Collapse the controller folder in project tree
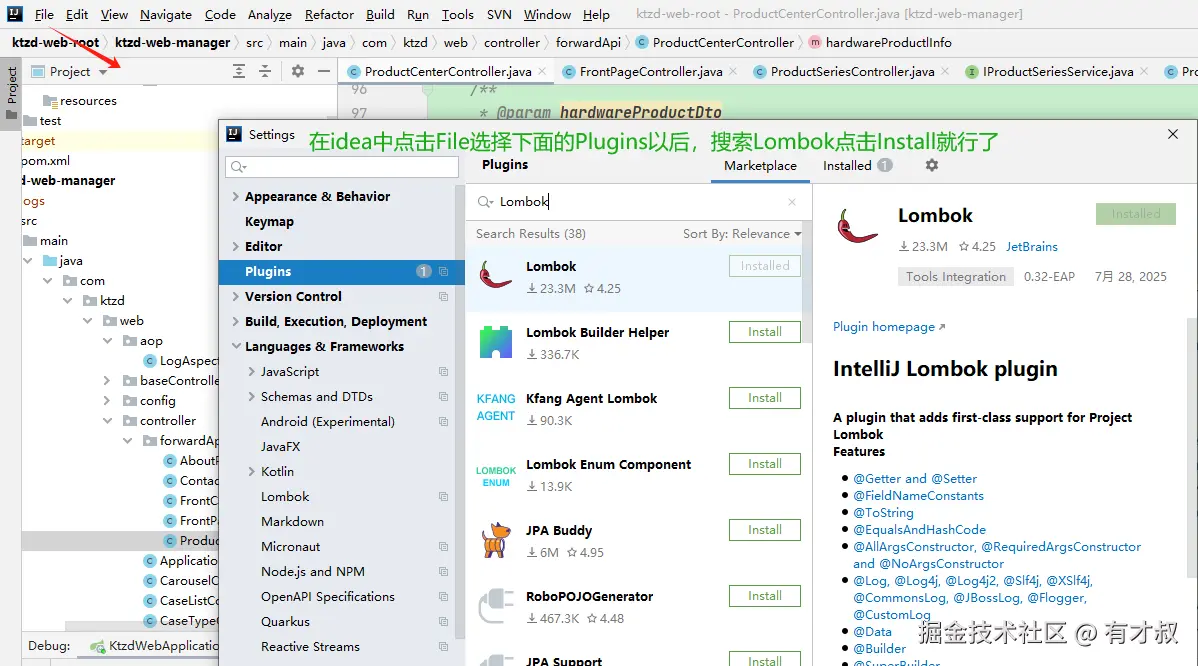The height and width of the screenshot is (666, 1198). click(108, 421)
